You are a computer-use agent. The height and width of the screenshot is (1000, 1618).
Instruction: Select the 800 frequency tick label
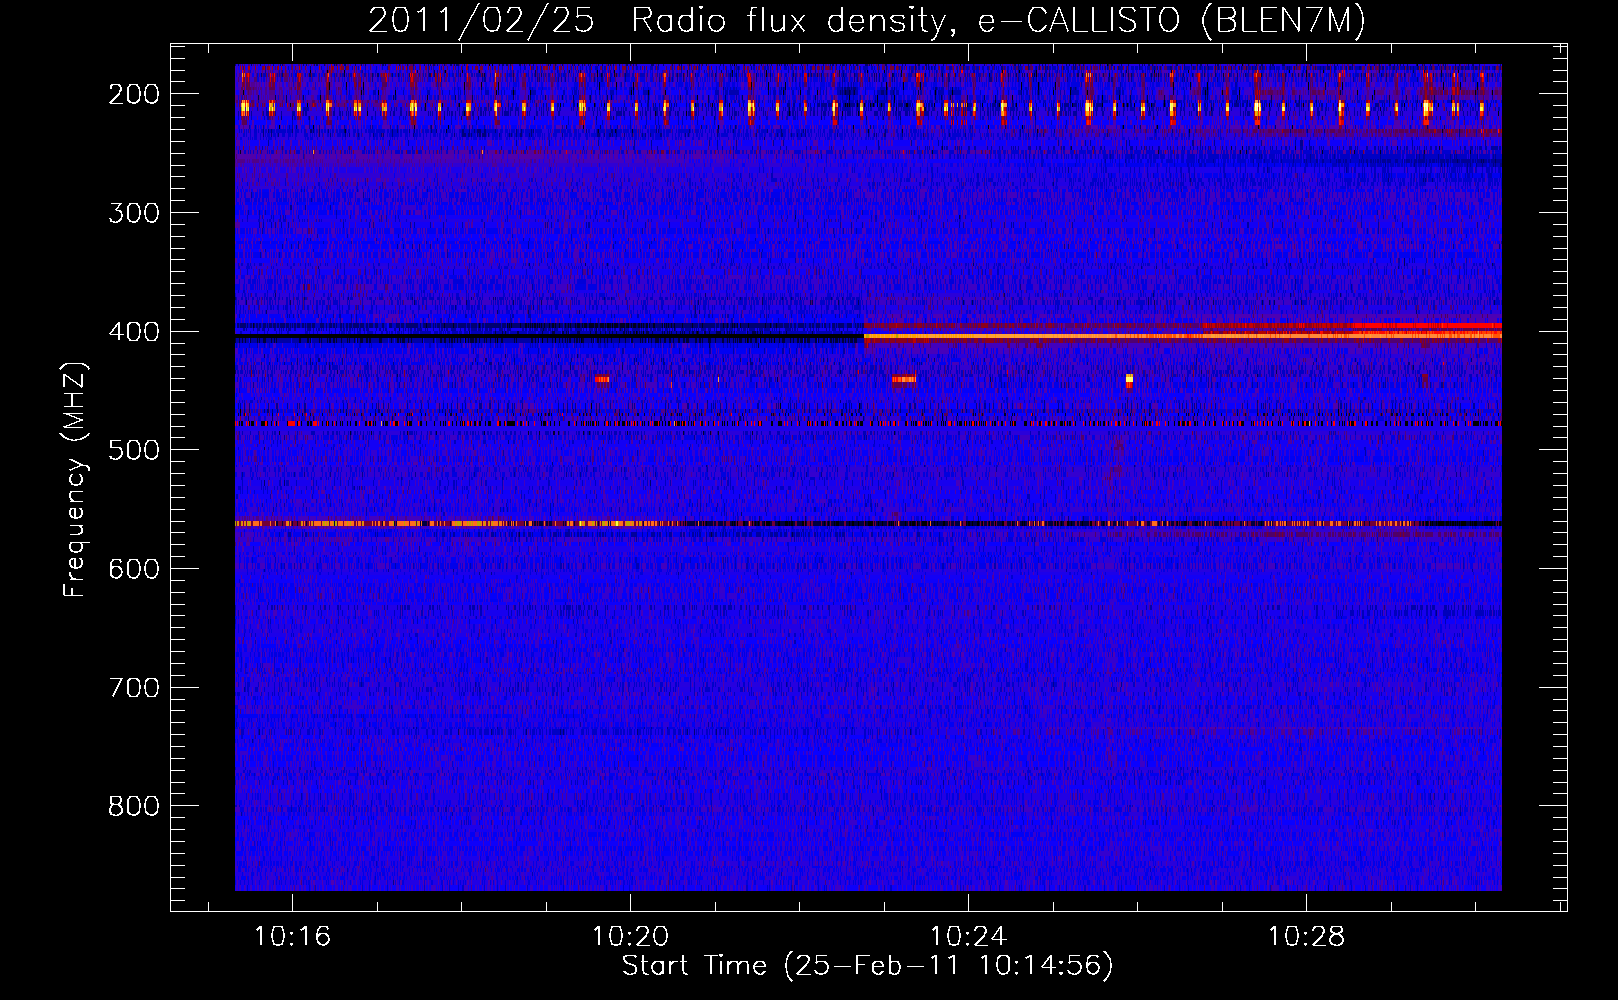click(x=133, y=806)
